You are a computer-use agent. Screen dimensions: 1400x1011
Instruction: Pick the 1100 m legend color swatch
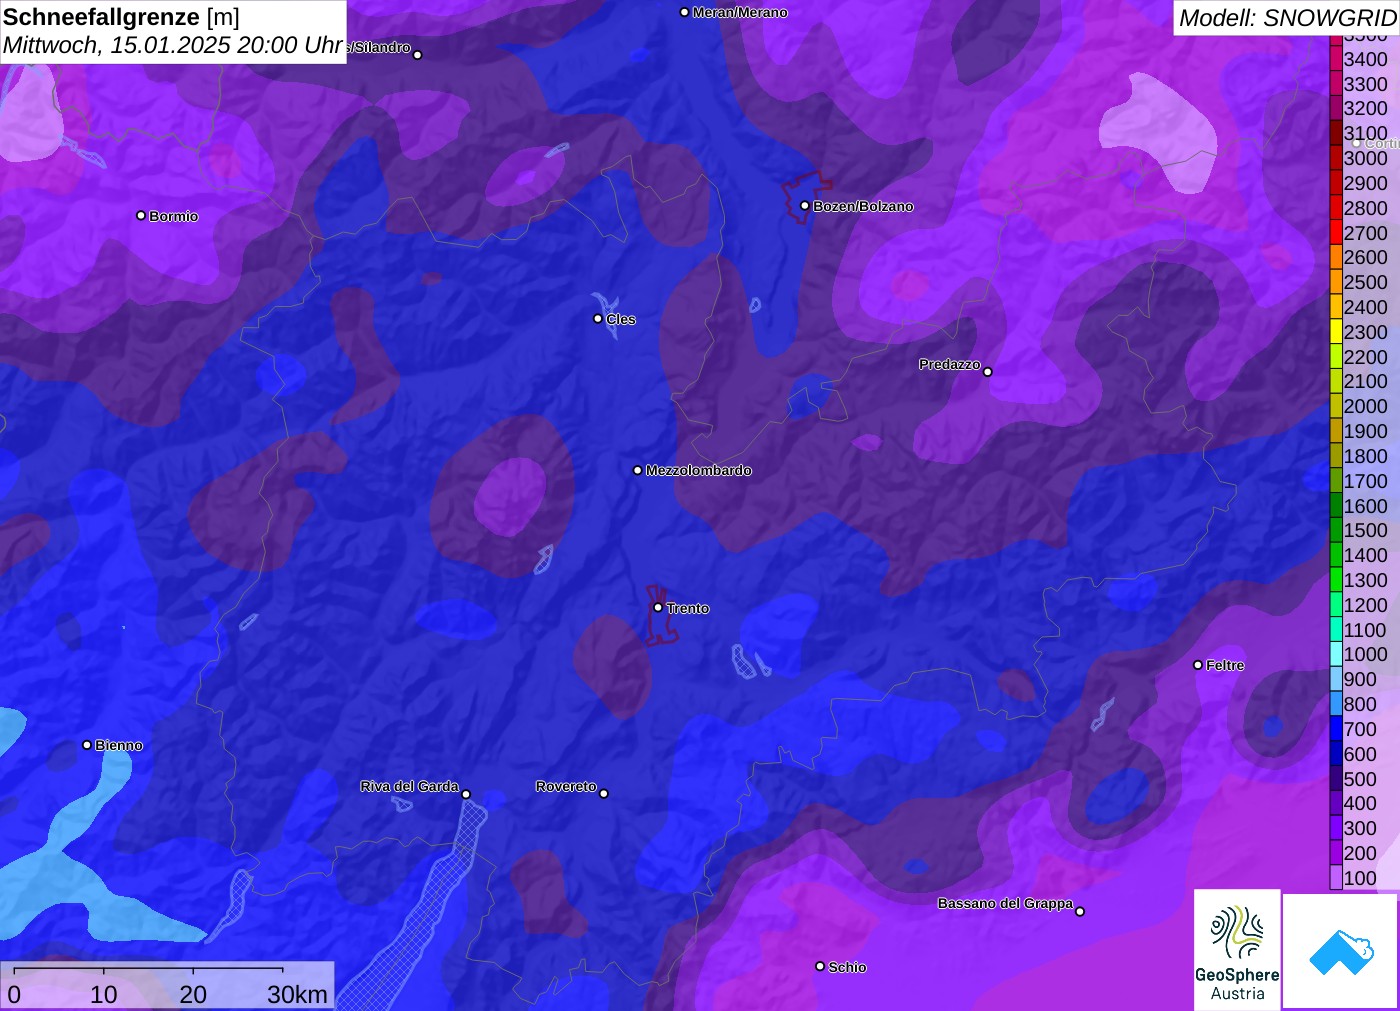tap(1335, 630)
